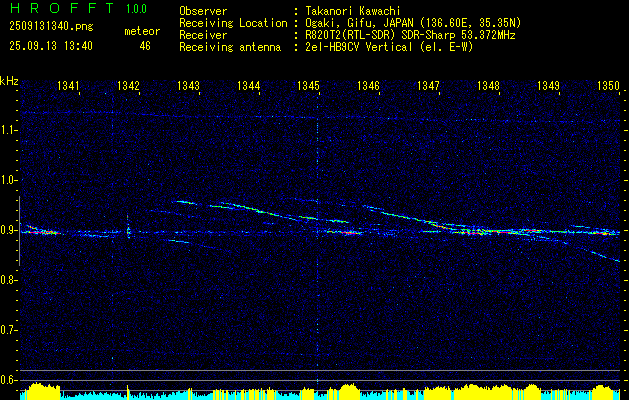Click the HROFFT title text
Screen dimensions: 629x400
click(x=63, y=8)
